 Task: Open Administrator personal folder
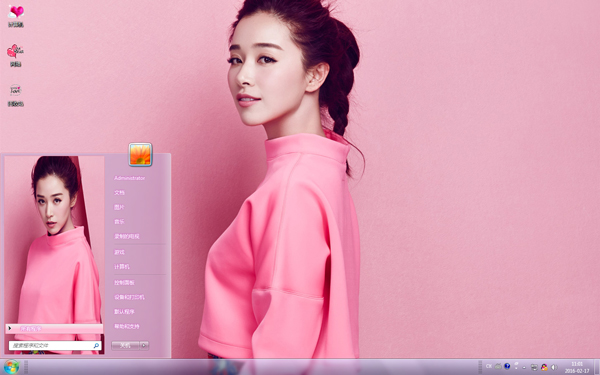coord(129,178)
